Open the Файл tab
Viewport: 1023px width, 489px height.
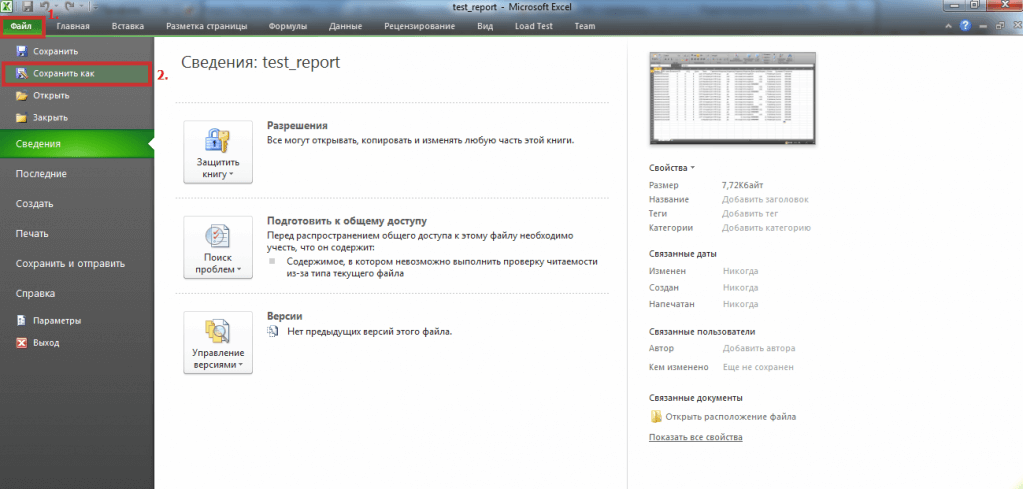coord(22,26)
